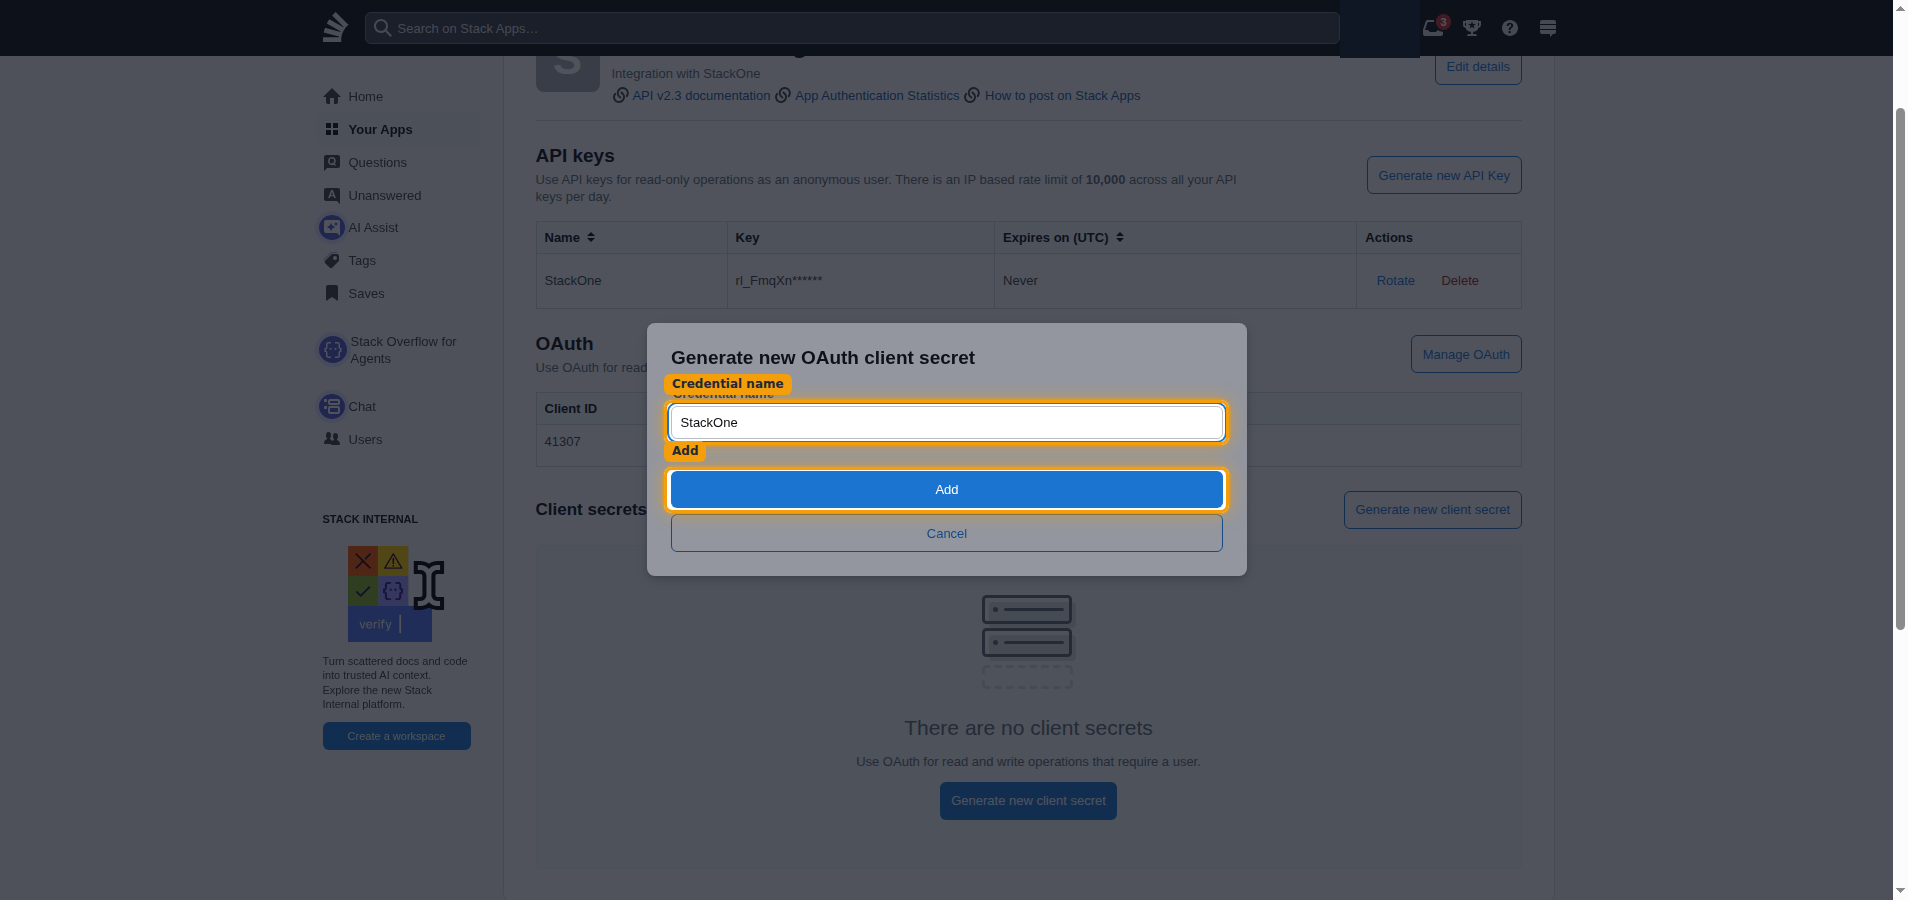Image resolution: width=1908 pixels, height=900 pixels.
Task: Click the page vertical scrollbar thumb
Action: [1900, 367]
